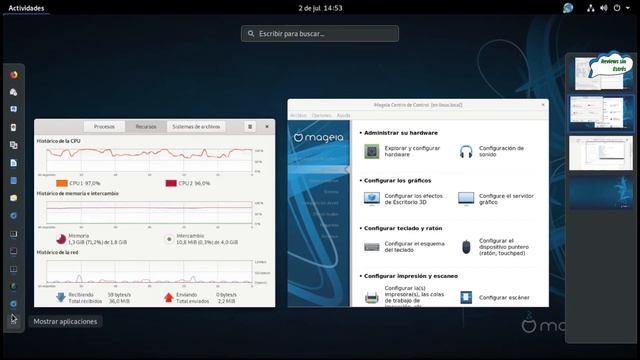
Task: Click the volume speaker icon in top bar
Action: (604, 8)
